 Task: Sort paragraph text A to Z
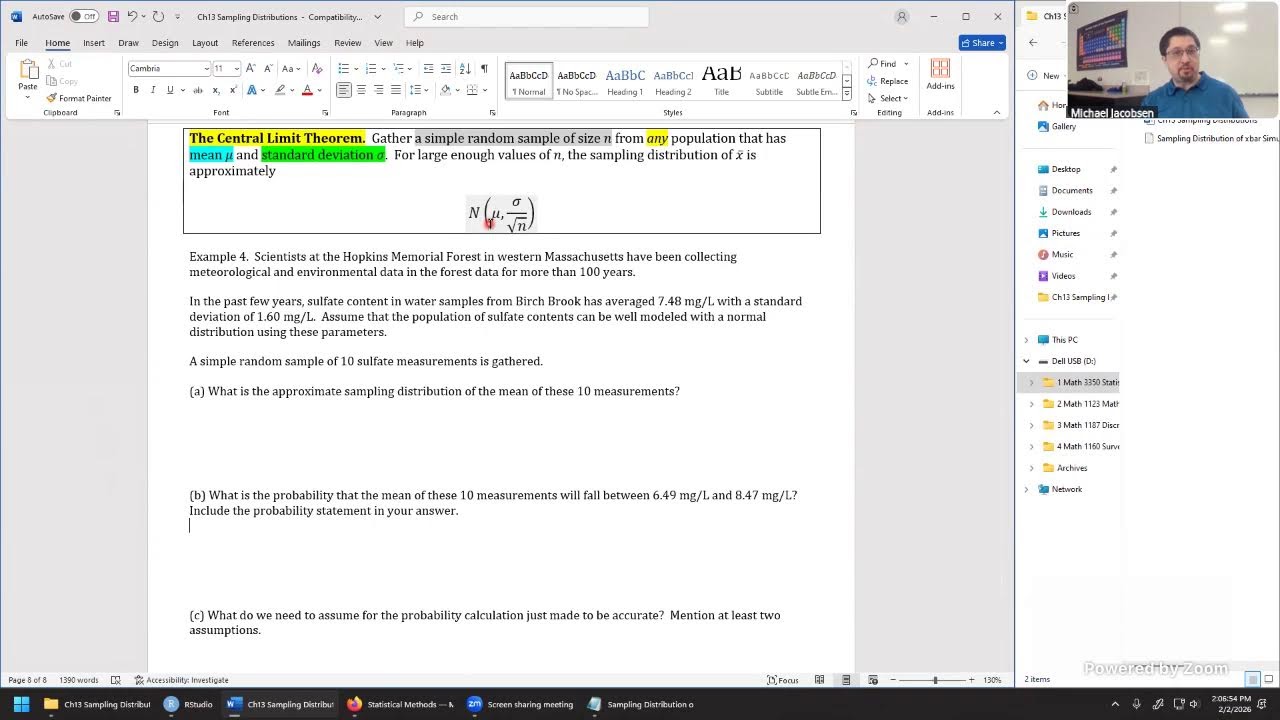coord(465,68)
